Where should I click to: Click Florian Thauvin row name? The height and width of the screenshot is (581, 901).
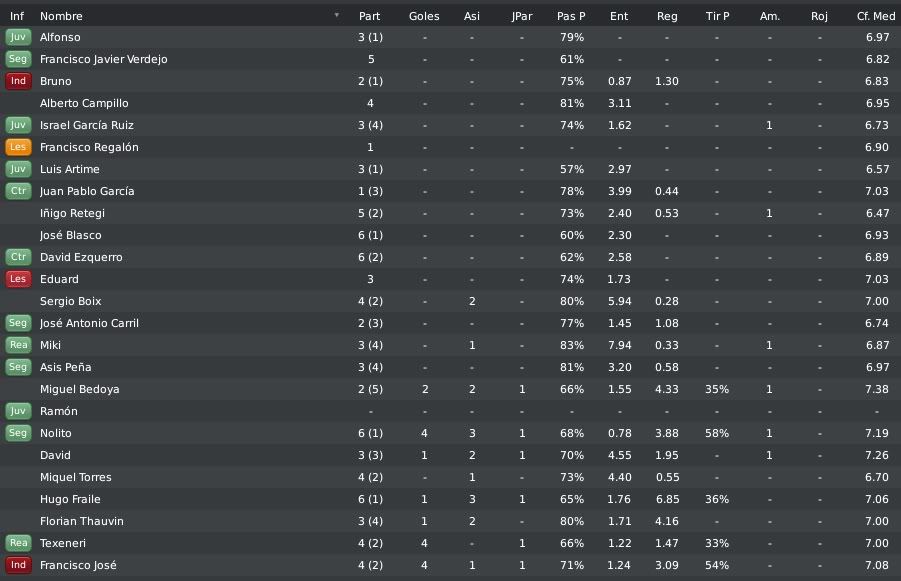[x=82, y=521]
